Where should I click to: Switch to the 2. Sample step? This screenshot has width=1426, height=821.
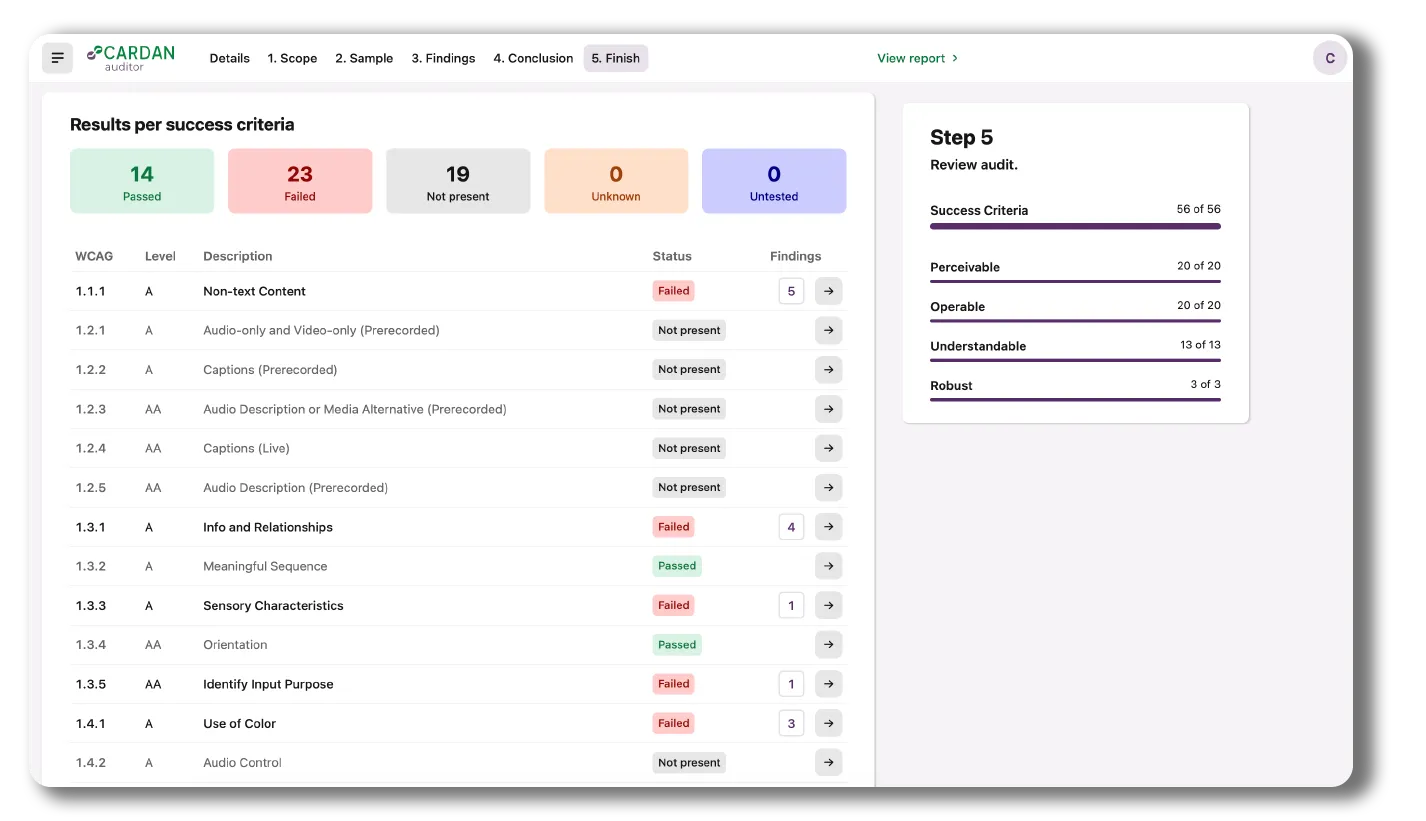tap(364, 58)
